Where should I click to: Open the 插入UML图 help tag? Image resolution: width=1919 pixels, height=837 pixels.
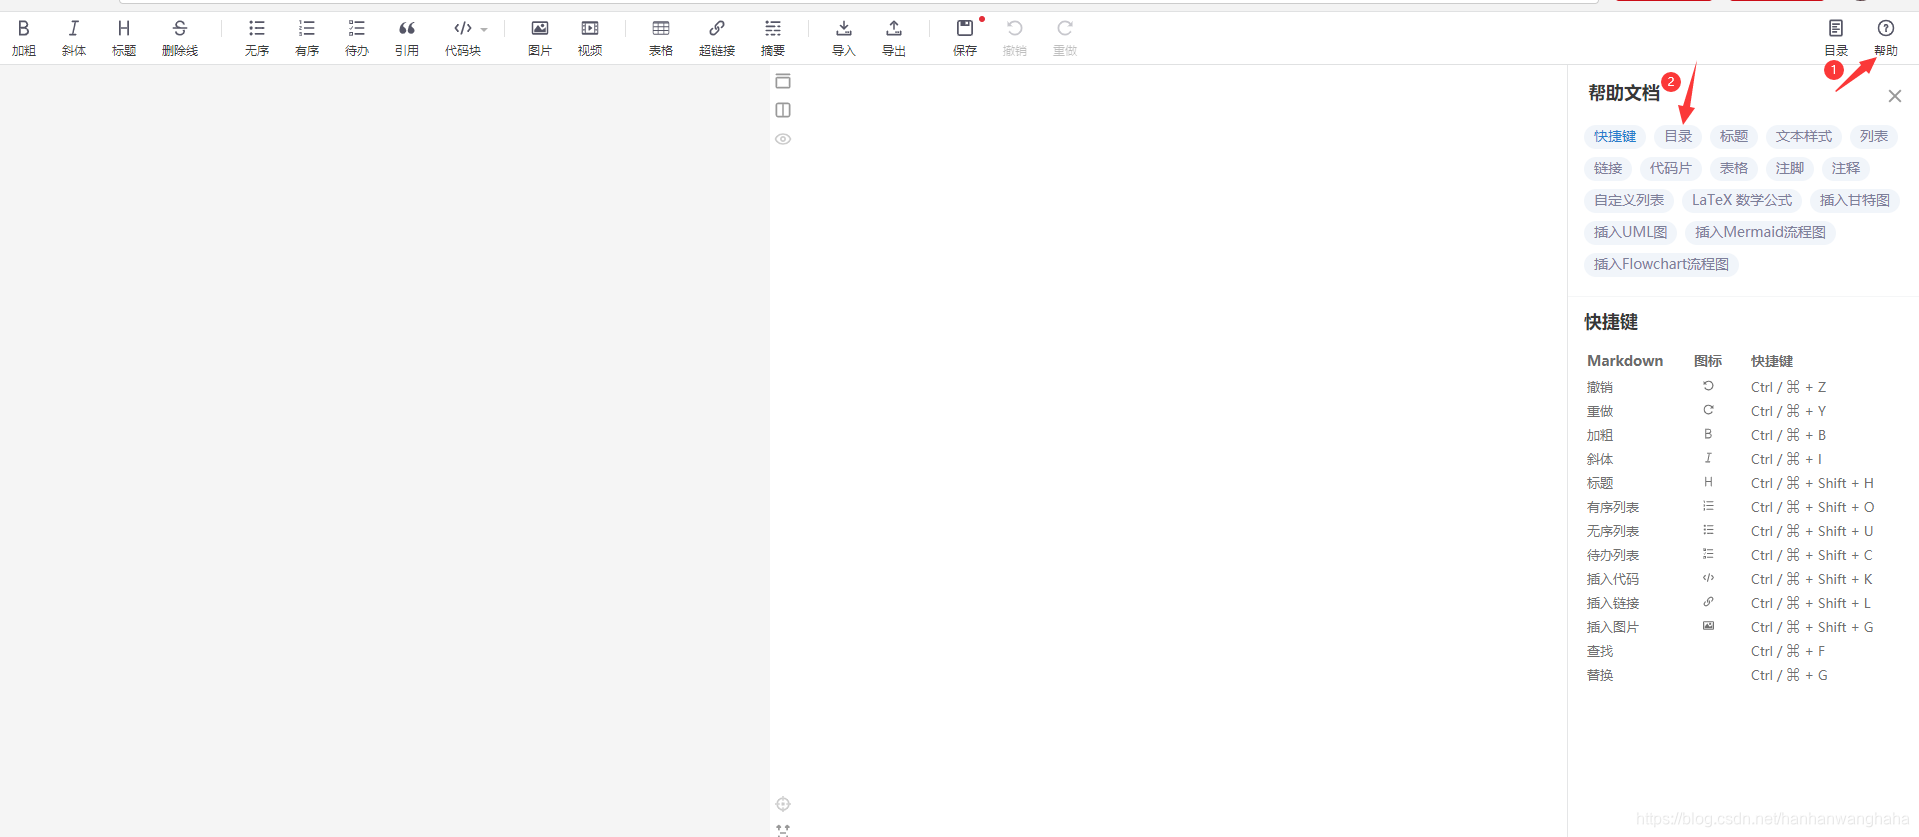[1631, 232]
